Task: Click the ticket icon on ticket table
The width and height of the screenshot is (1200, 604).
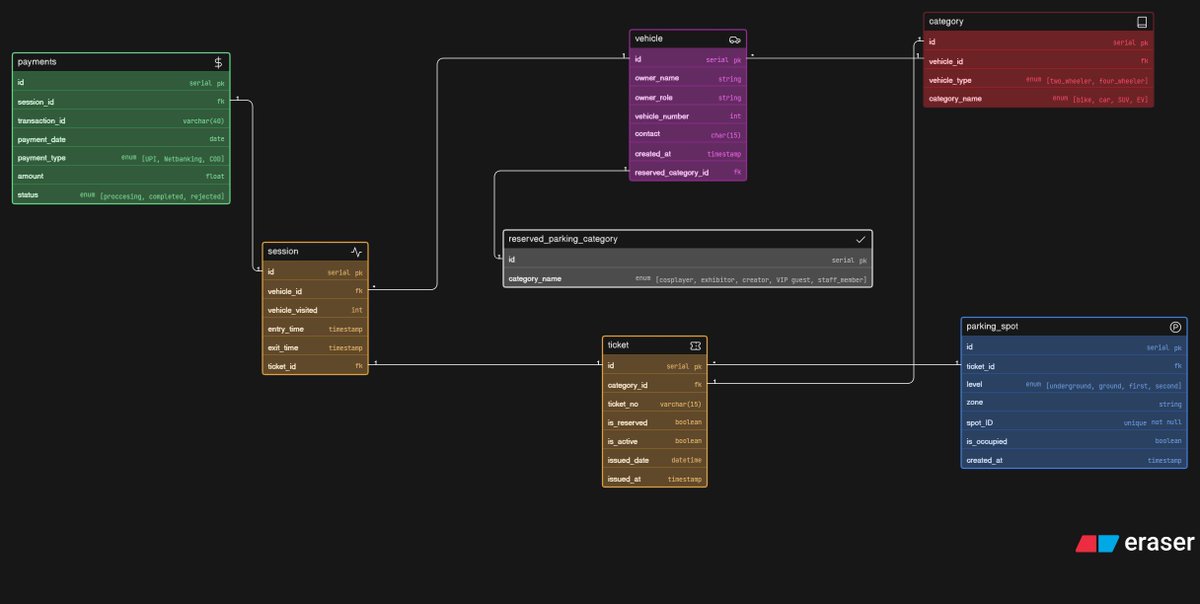Action: click(x=695, y=345)
